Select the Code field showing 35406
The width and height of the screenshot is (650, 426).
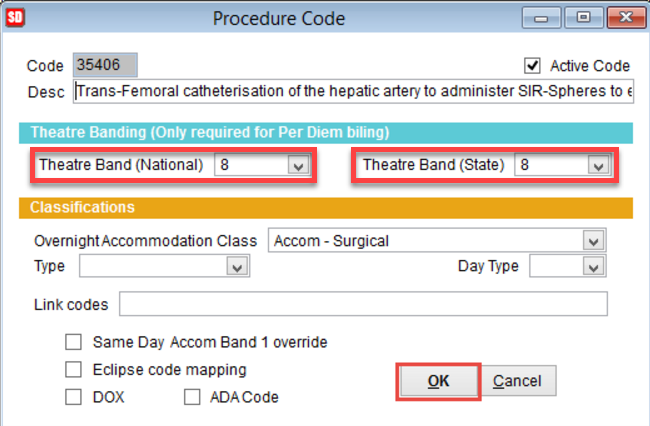105,65
